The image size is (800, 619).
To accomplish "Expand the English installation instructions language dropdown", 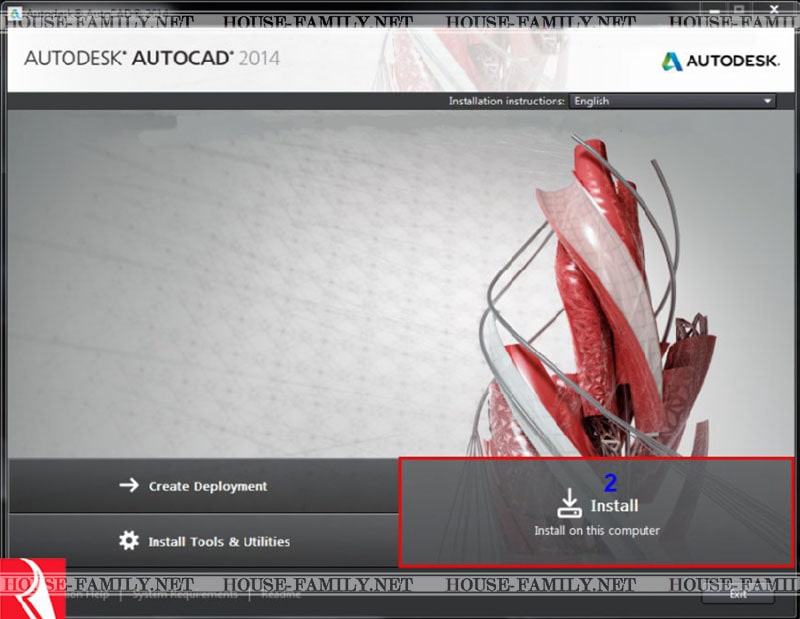I will 672,101.
